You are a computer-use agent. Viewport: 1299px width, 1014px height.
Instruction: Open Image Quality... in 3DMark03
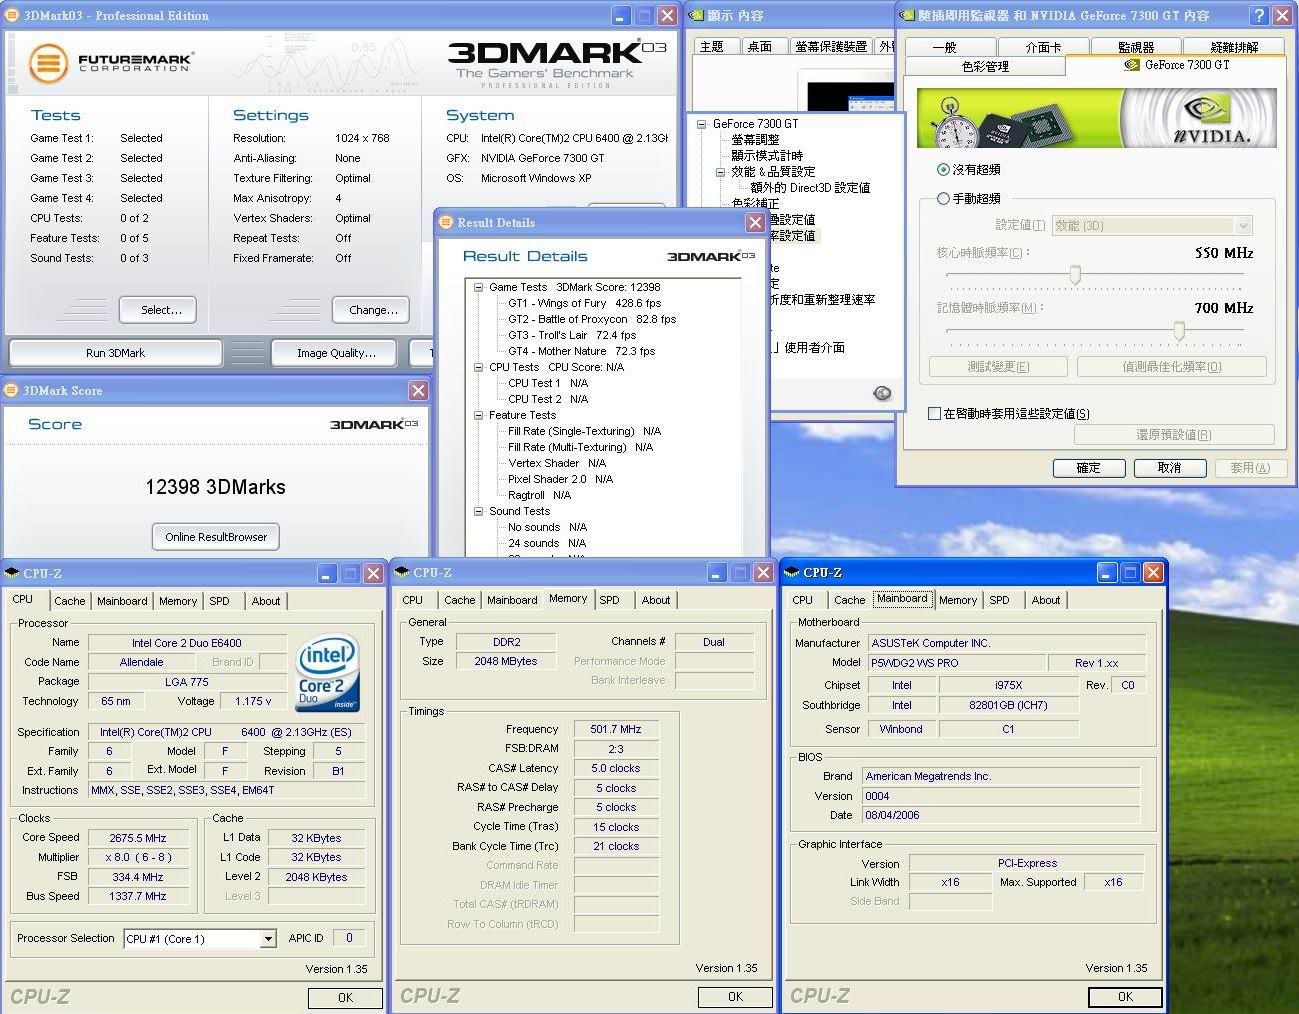[x=336, y=353]
